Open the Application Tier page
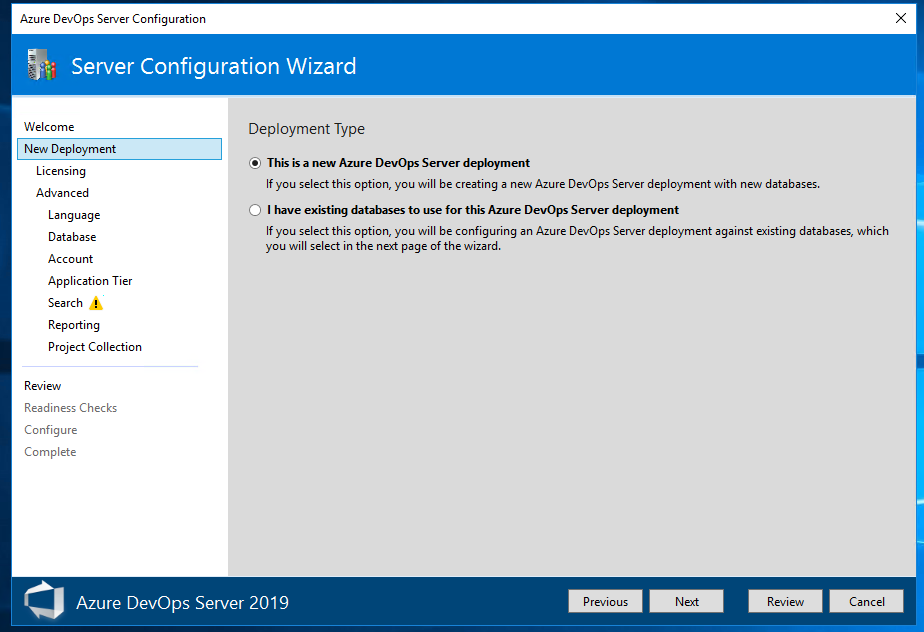924x632 pixels. [x=90, y=281]
